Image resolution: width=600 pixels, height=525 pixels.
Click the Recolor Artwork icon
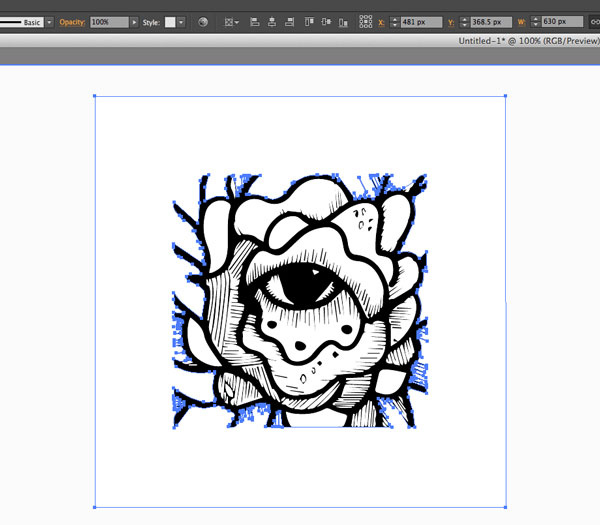(x=203, y=22)
